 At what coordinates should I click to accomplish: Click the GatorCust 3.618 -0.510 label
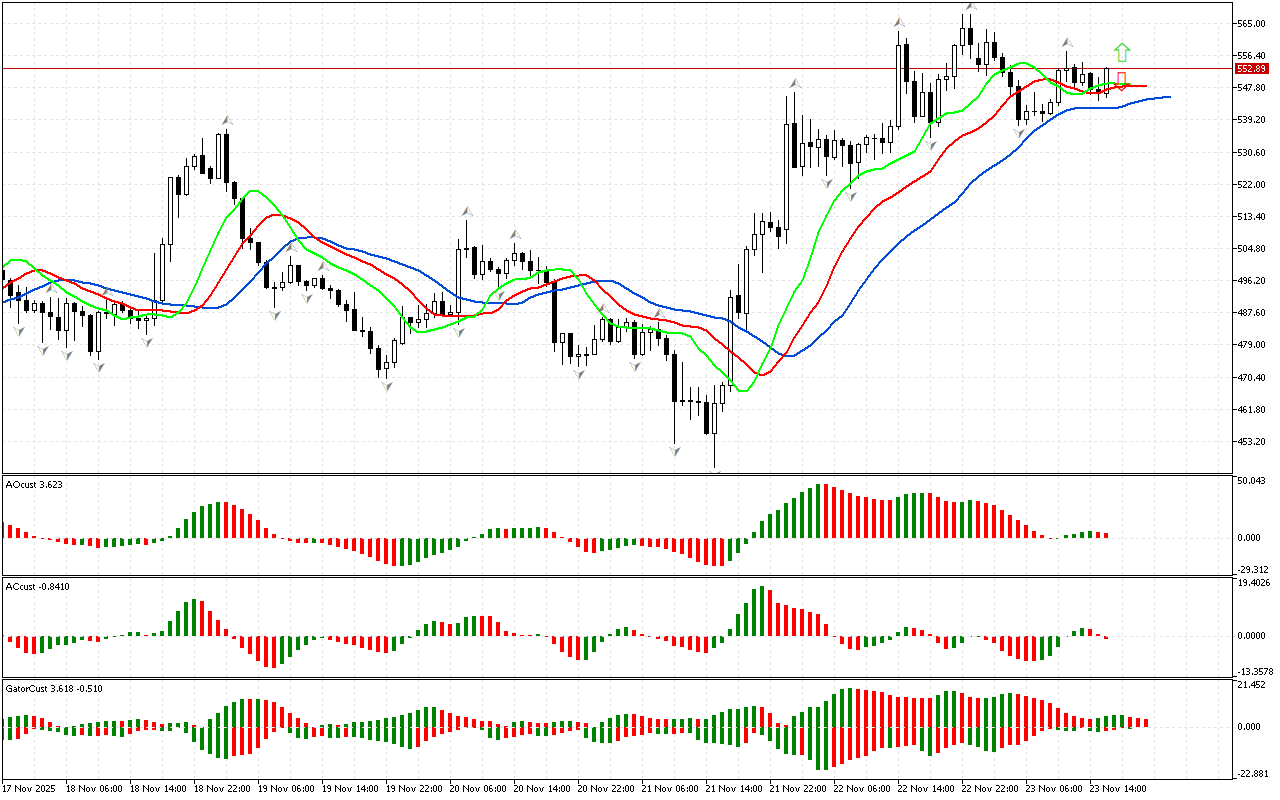click(x=53, y=688)
